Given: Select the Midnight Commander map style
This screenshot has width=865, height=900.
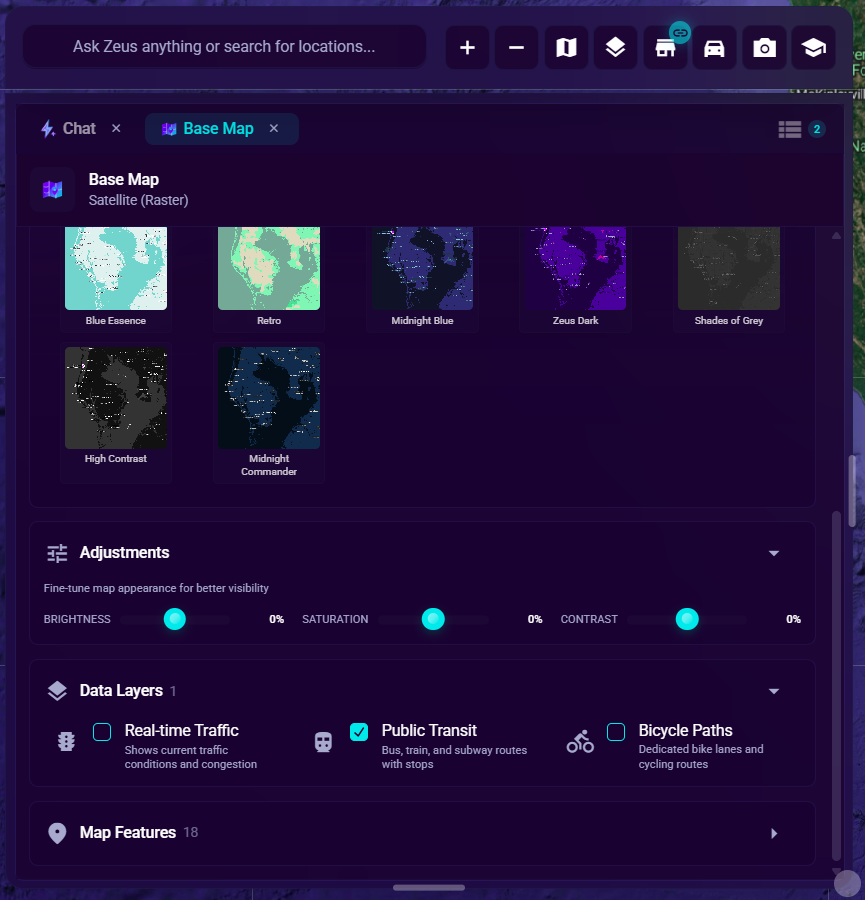Looking at the screenshot, I should click(269, 413).
